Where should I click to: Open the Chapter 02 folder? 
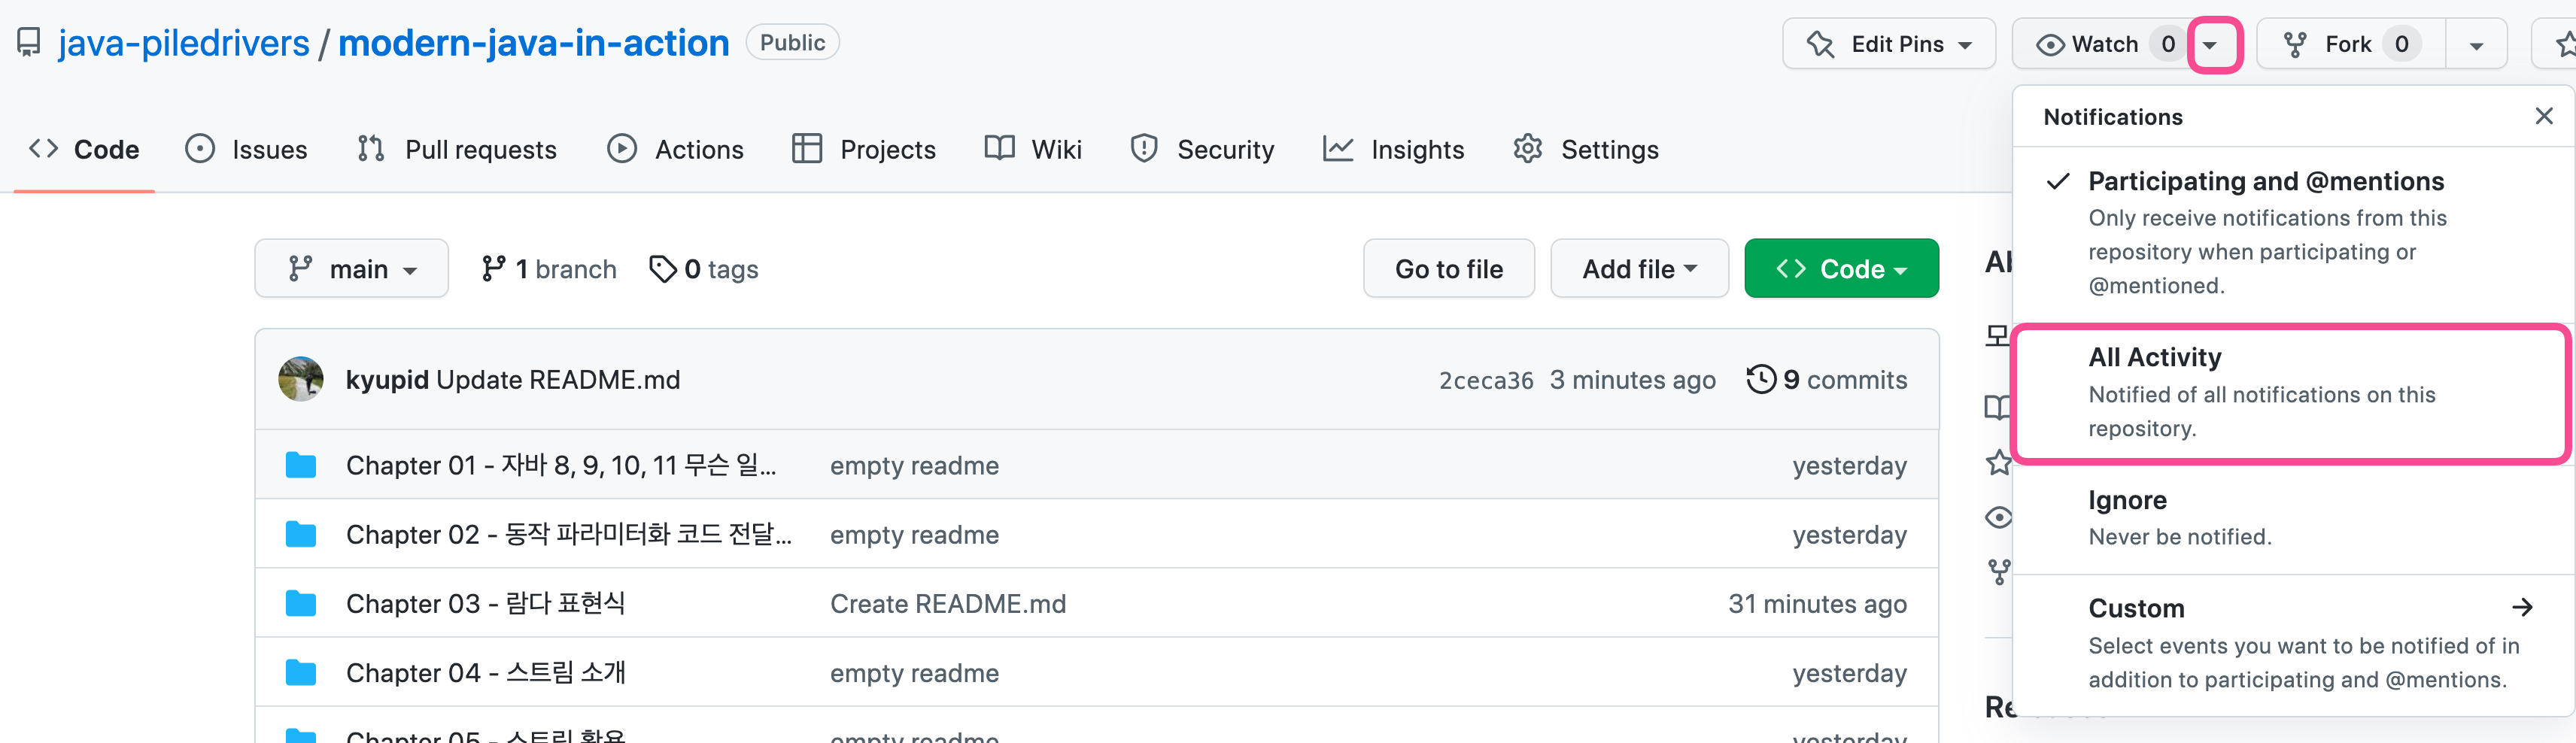tap(569, 534)
